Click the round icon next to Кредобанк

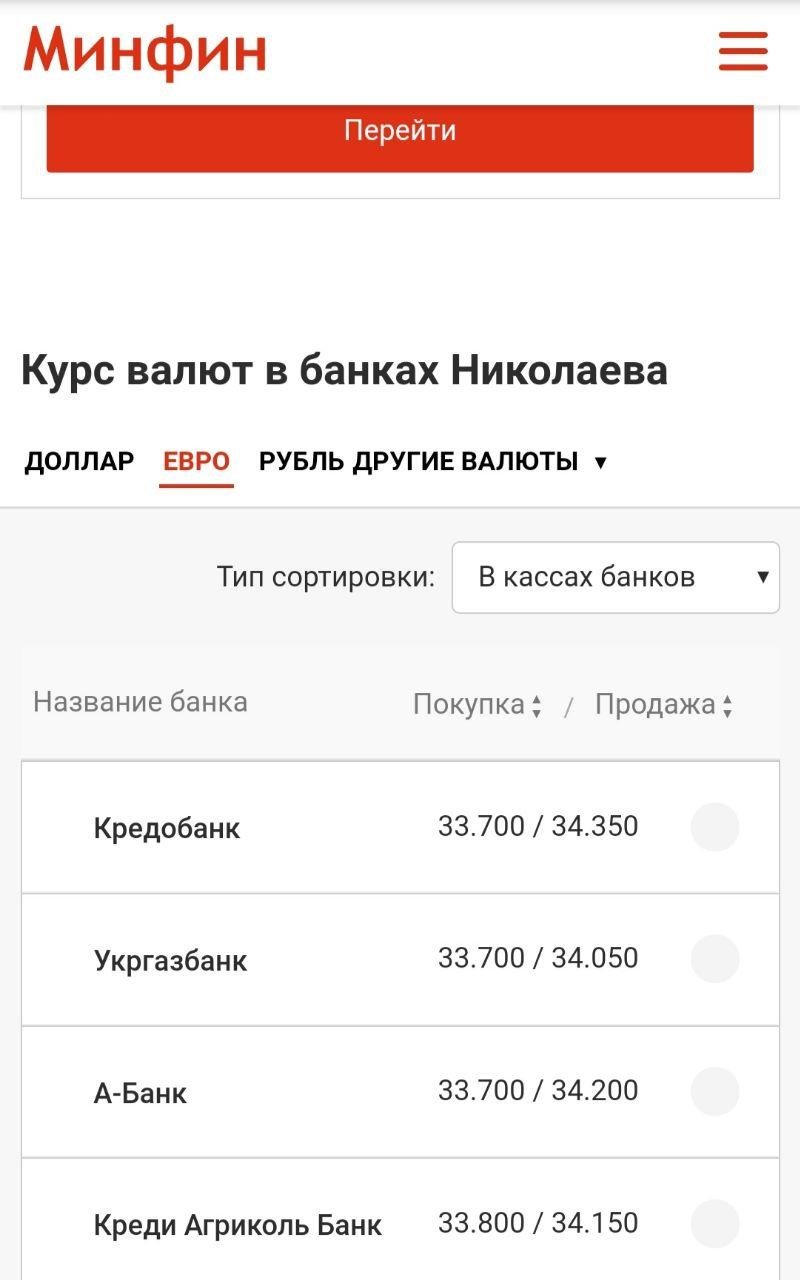(x=715, y=827)
